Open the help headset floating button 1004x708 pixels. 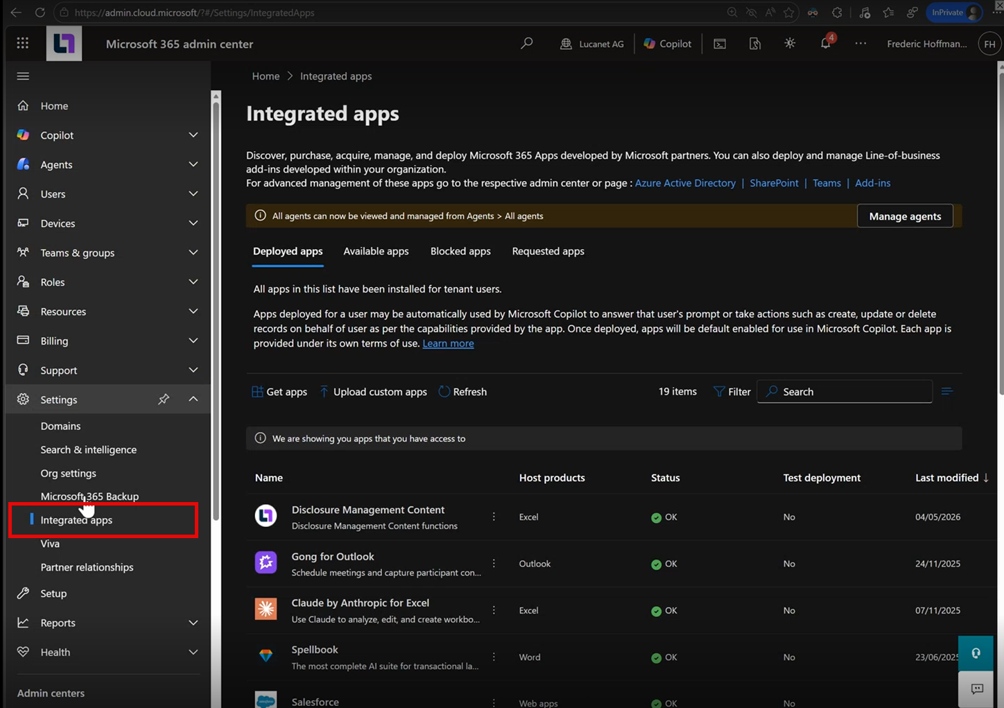976,654
